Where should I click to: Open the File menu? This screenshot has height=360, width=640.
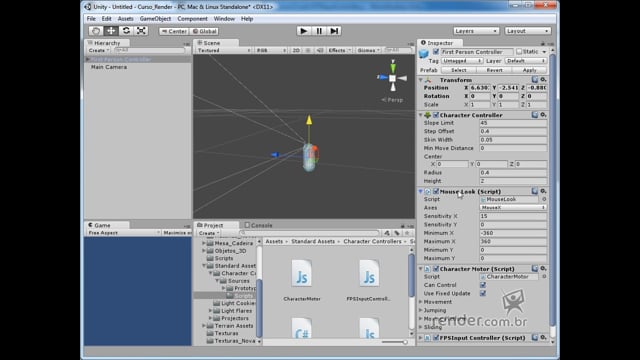91,19
